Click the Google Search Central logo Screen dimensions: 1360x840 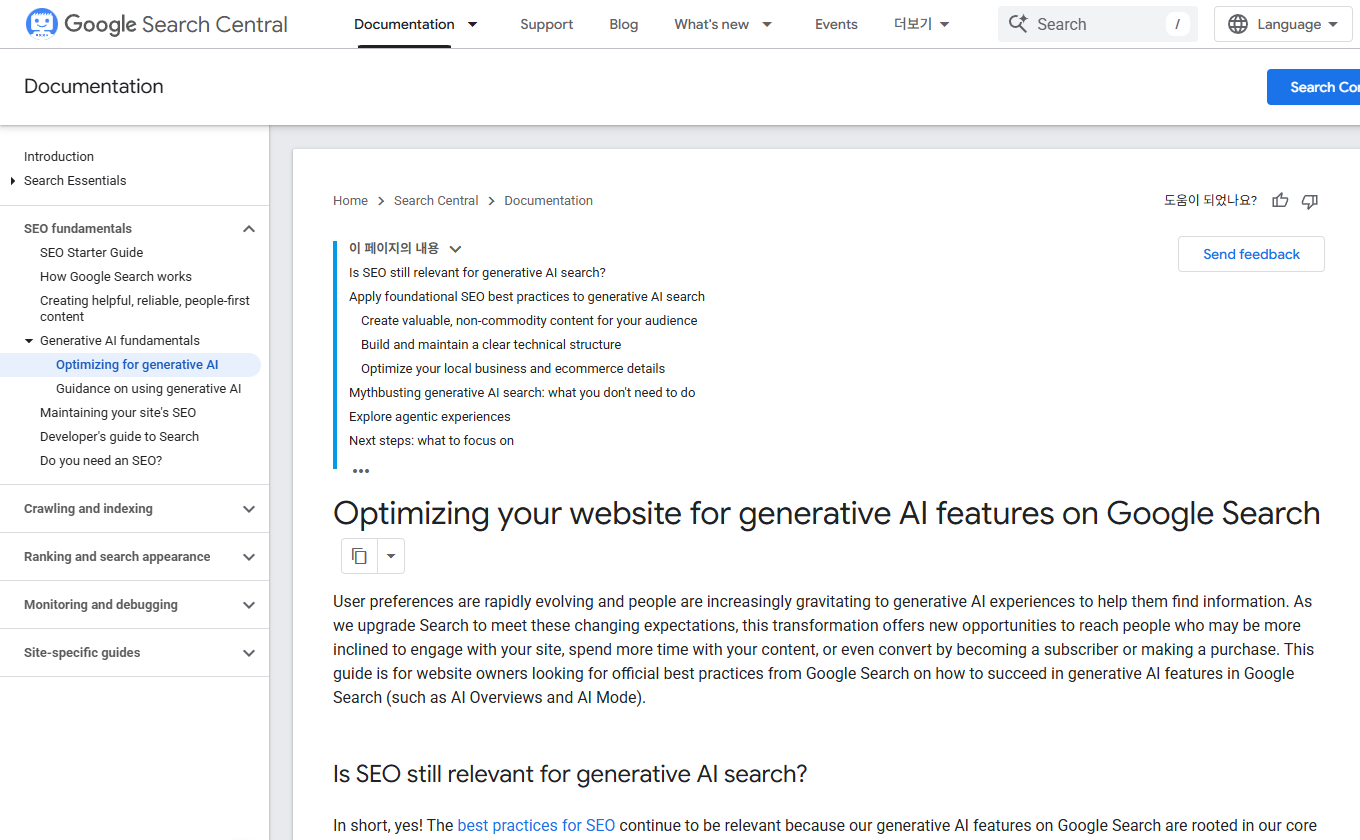pos(157,24)
